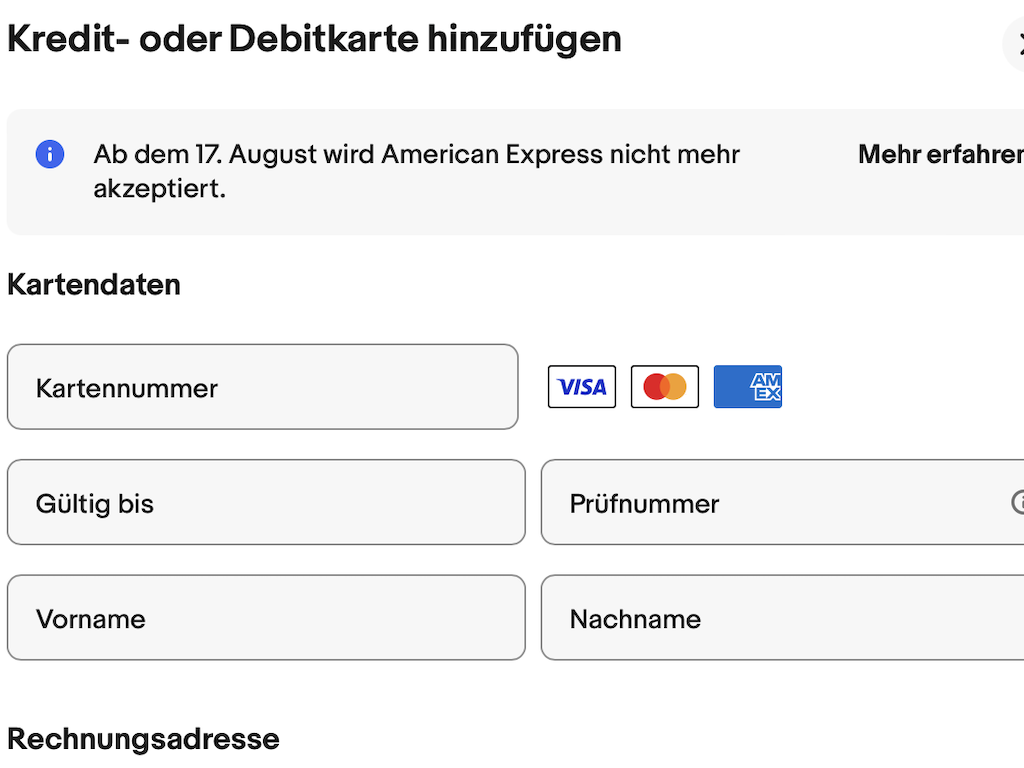Focus the Nachname text field
Image resolution: width=1024 pixels, height=768 pixels.
[780, 618]
